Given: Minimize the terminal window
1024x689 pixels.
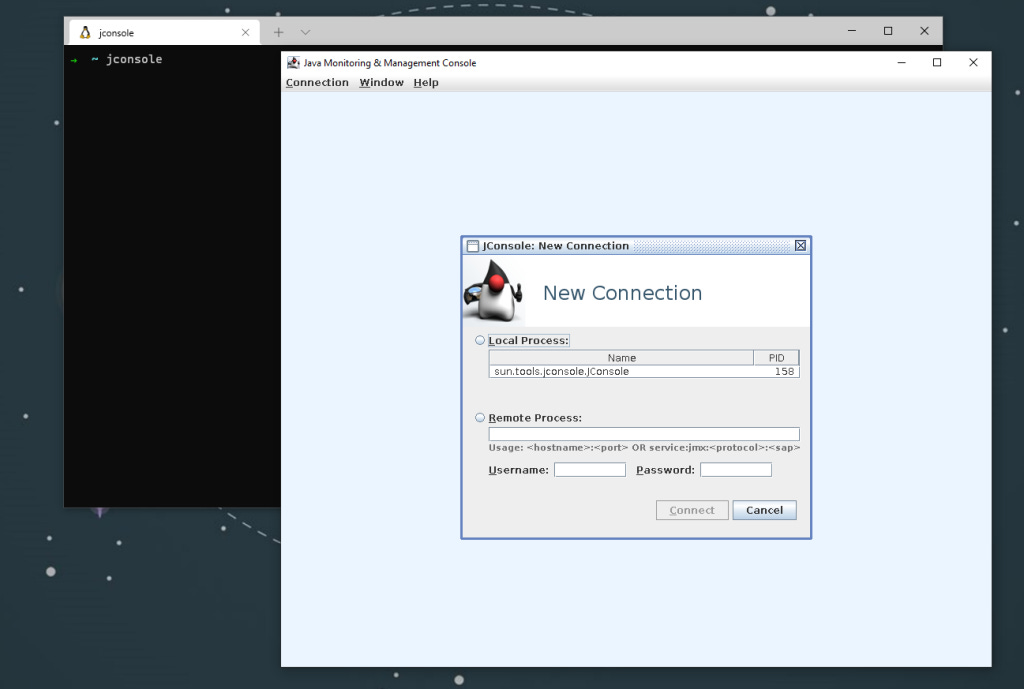Looking at the screenshot, I should coord(852,31).
